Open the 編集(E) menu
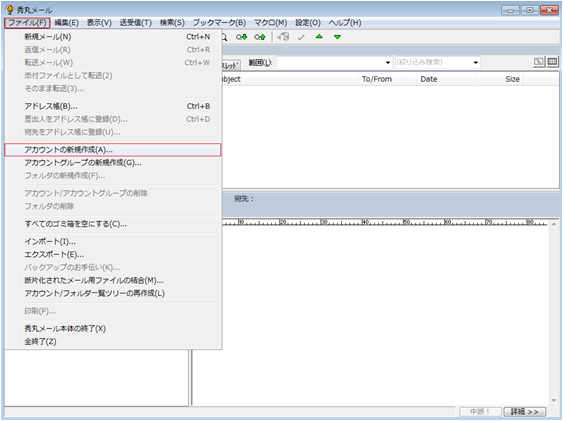Screen dimensions: 563x421 coord(66,23)
